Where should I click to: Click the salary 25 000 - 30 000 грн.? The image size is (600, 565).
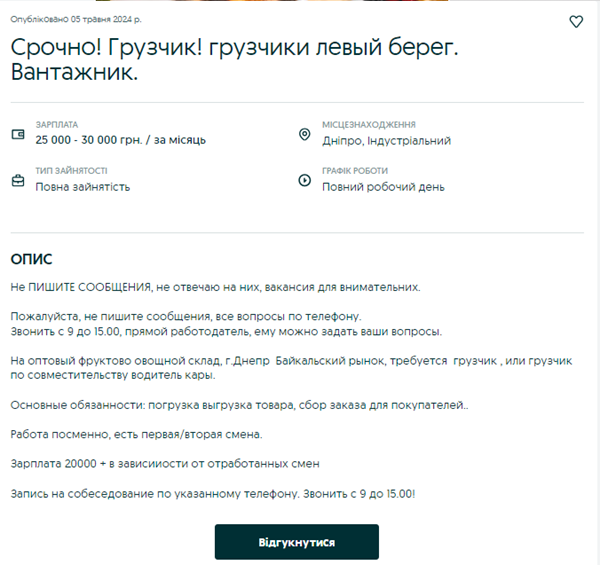coord(120,141)
